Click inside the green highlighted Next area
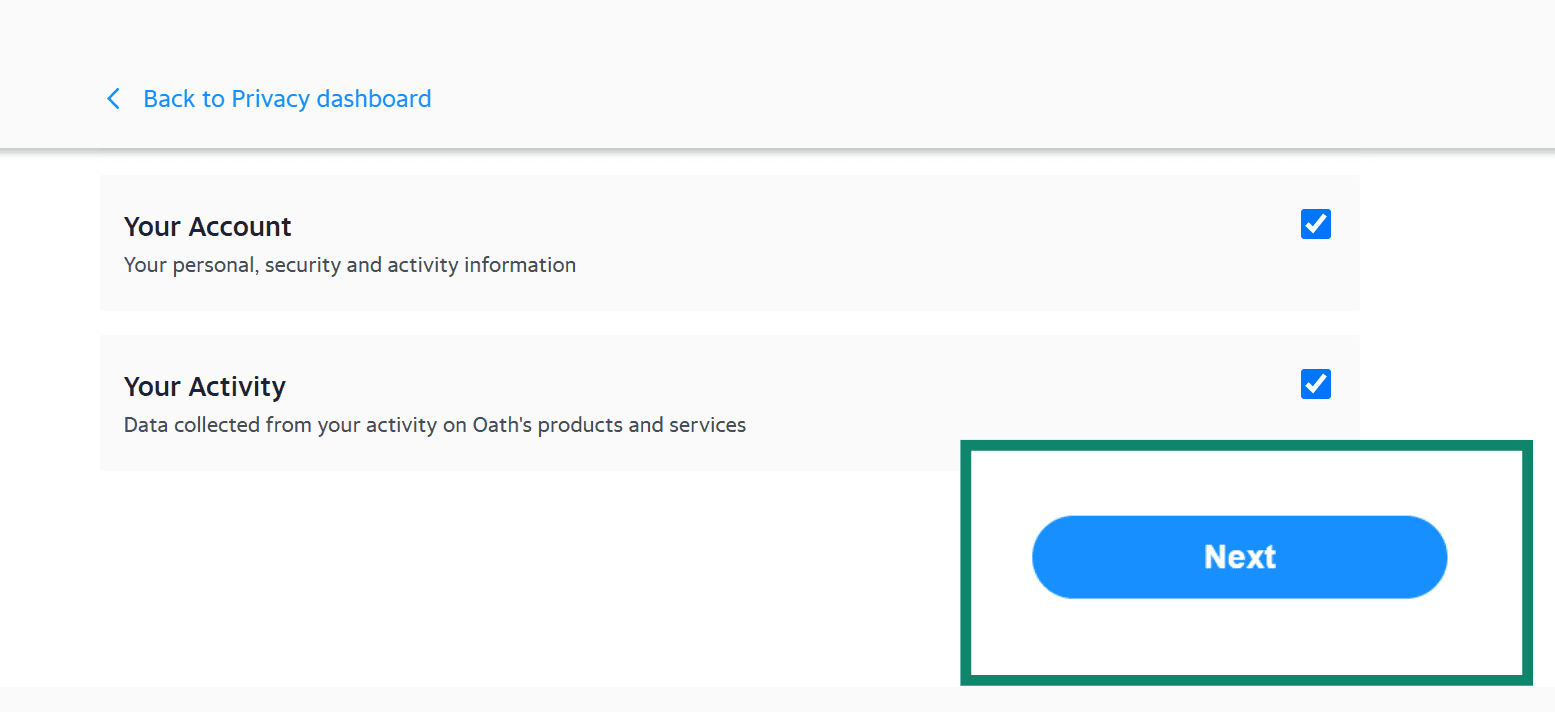 tap(1239, 557)
